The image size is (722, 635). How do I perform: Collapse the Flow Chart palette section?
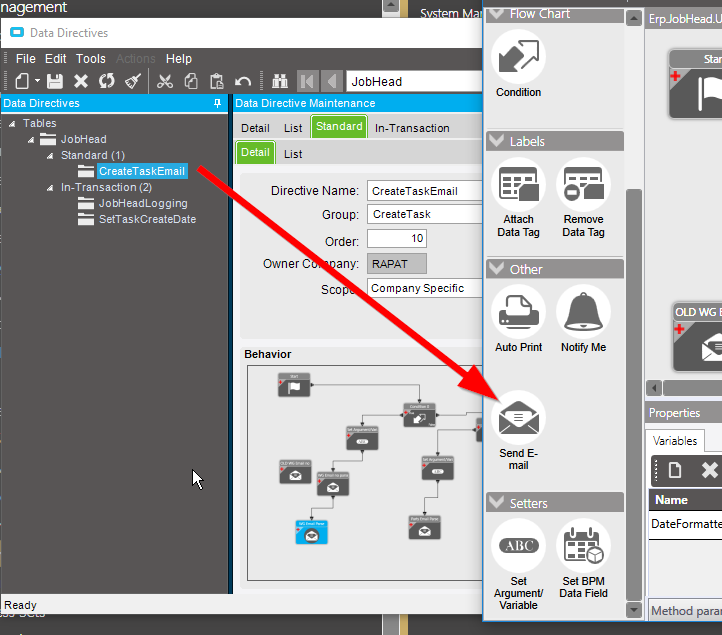coord(496,14)
